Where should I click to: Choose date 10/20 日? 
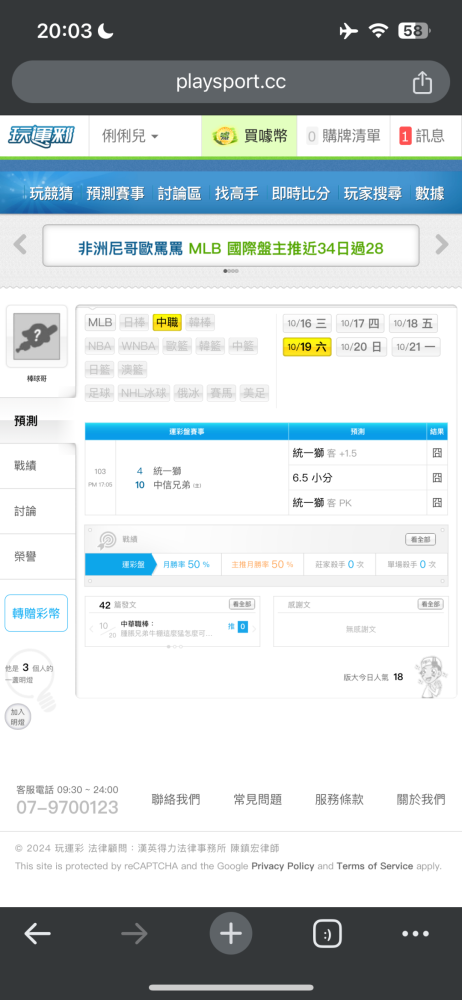(361, 347)
